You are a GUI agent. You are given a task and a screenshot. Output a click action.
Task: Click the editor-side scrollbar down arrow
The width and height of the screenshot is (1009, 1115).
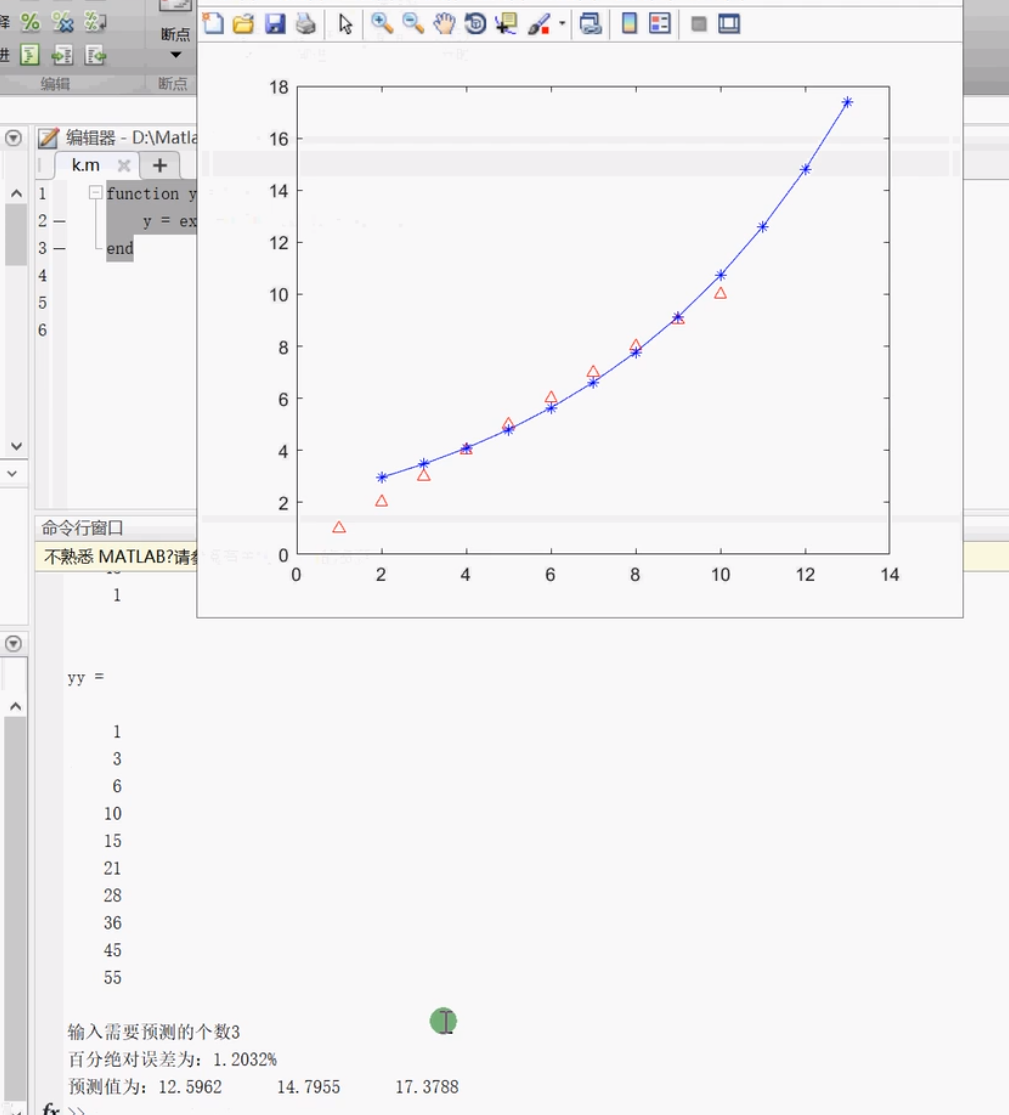[x=16, y=446]
